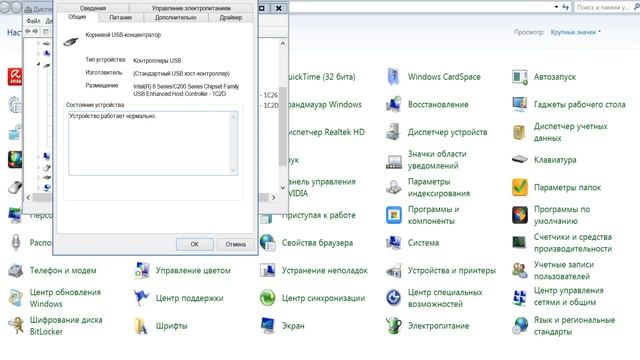
Task: Switch to Управление электропитанием tab
Action: [x=191, y=8]
